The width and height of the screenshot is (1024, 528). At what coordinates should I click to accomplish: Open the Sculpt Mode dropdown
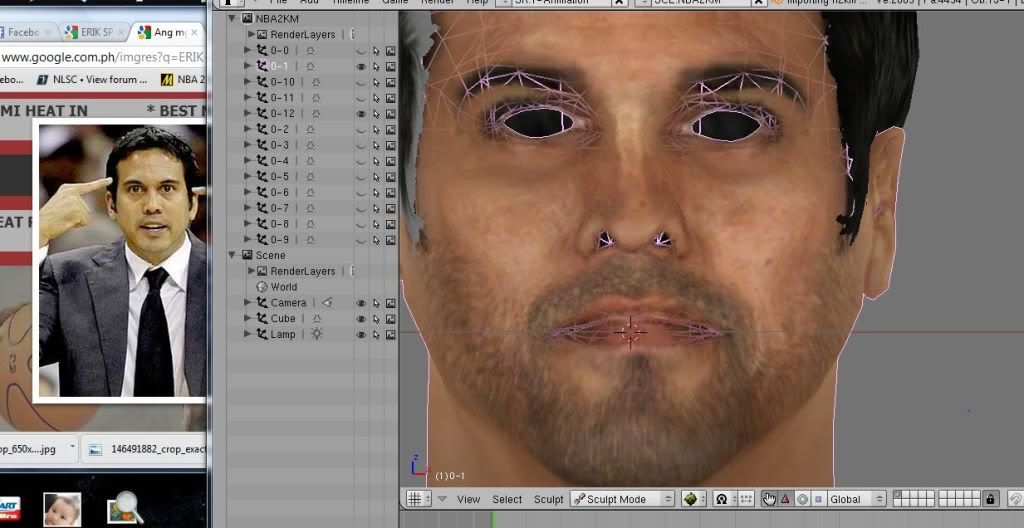pyautogui.click(x=622, y=499)
